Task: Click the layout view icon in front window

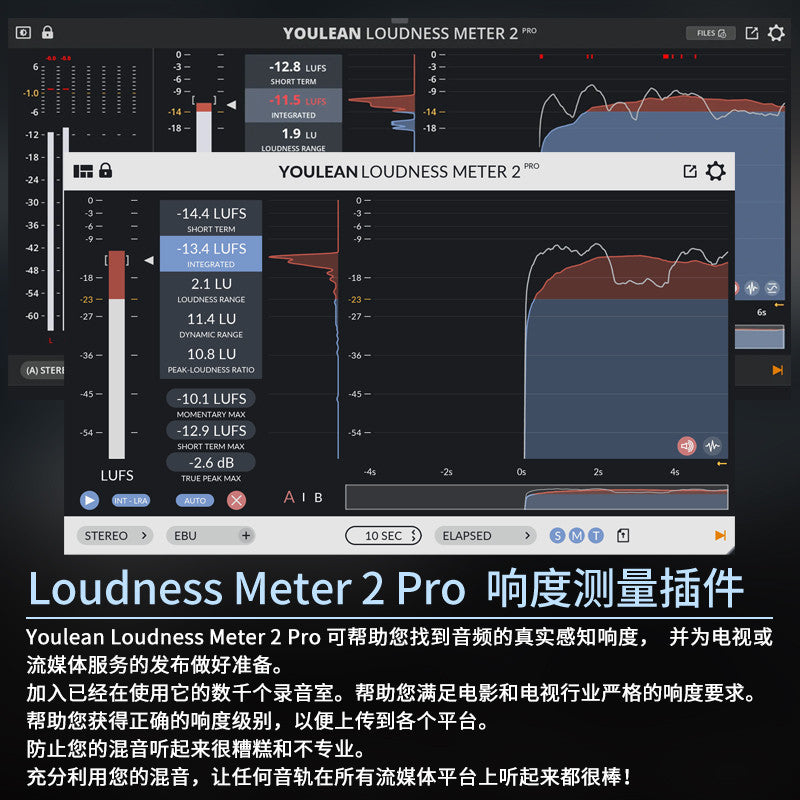Action: (x=83, y=171)
